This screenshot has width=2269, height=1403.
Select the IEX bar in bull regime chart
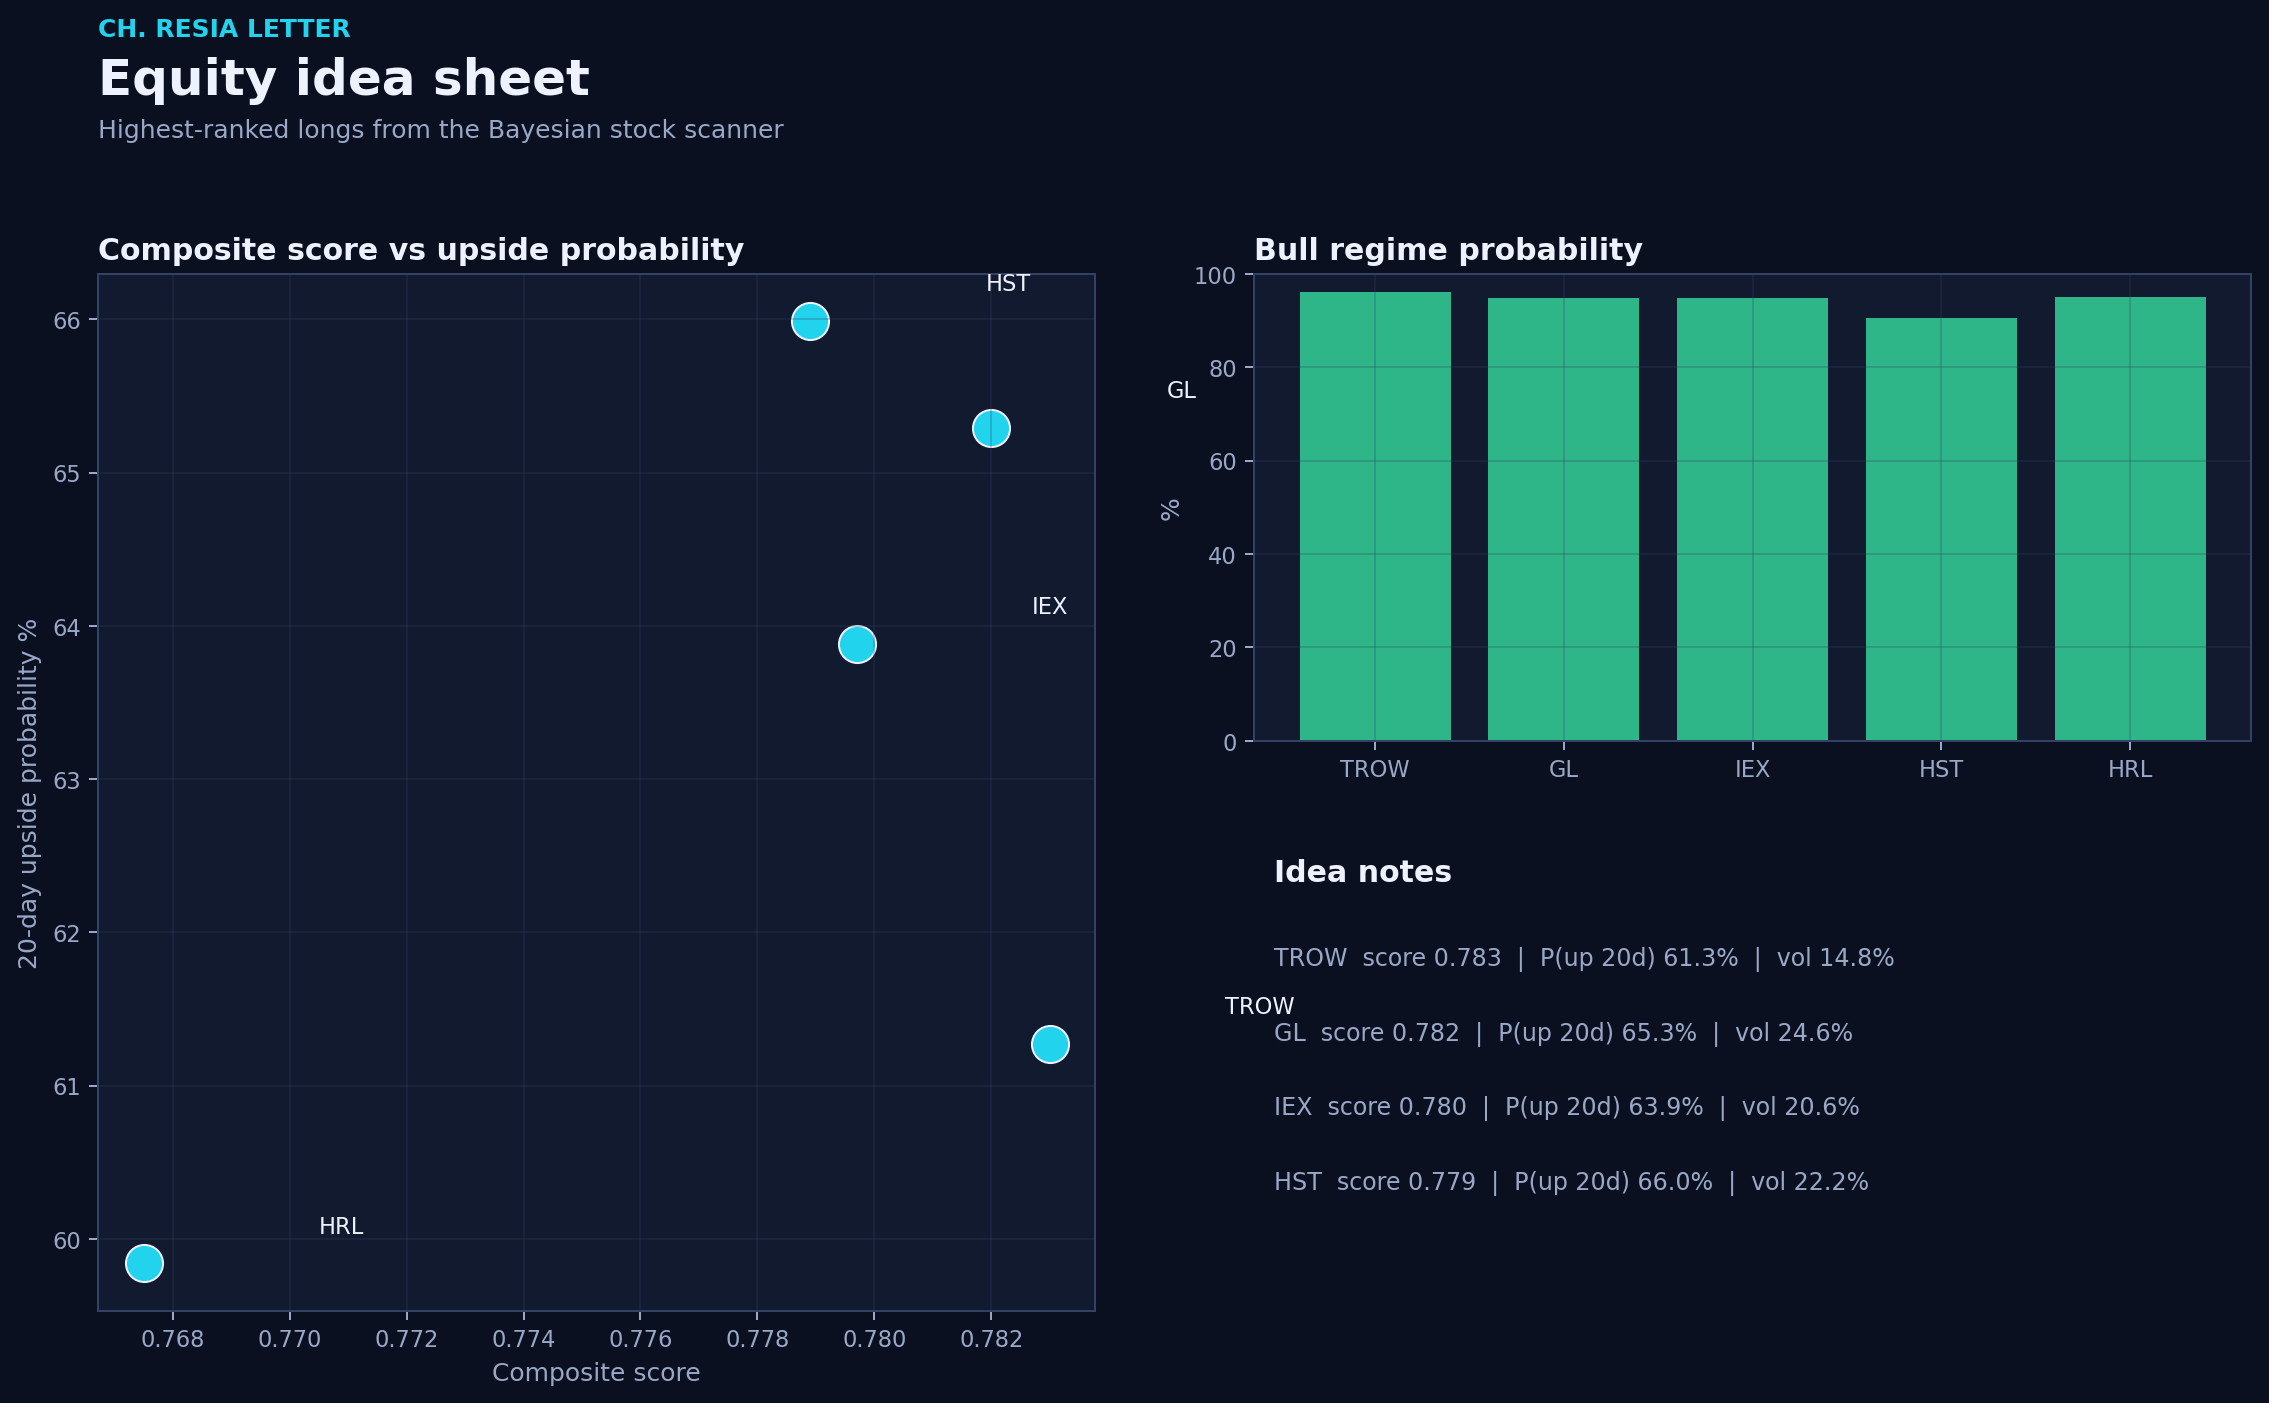(1752, 519)
